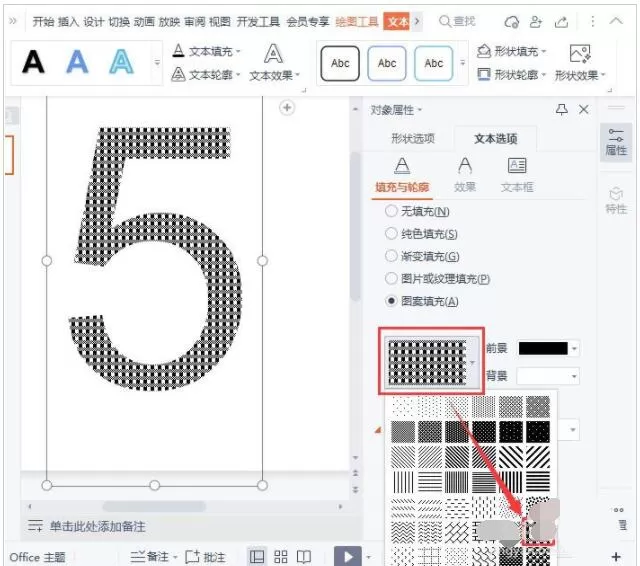This screenshot has height=566, width=640.
Task: Click 单击此处添加备注 notes area
Action: pyautogui.click(x=98, y=526)
